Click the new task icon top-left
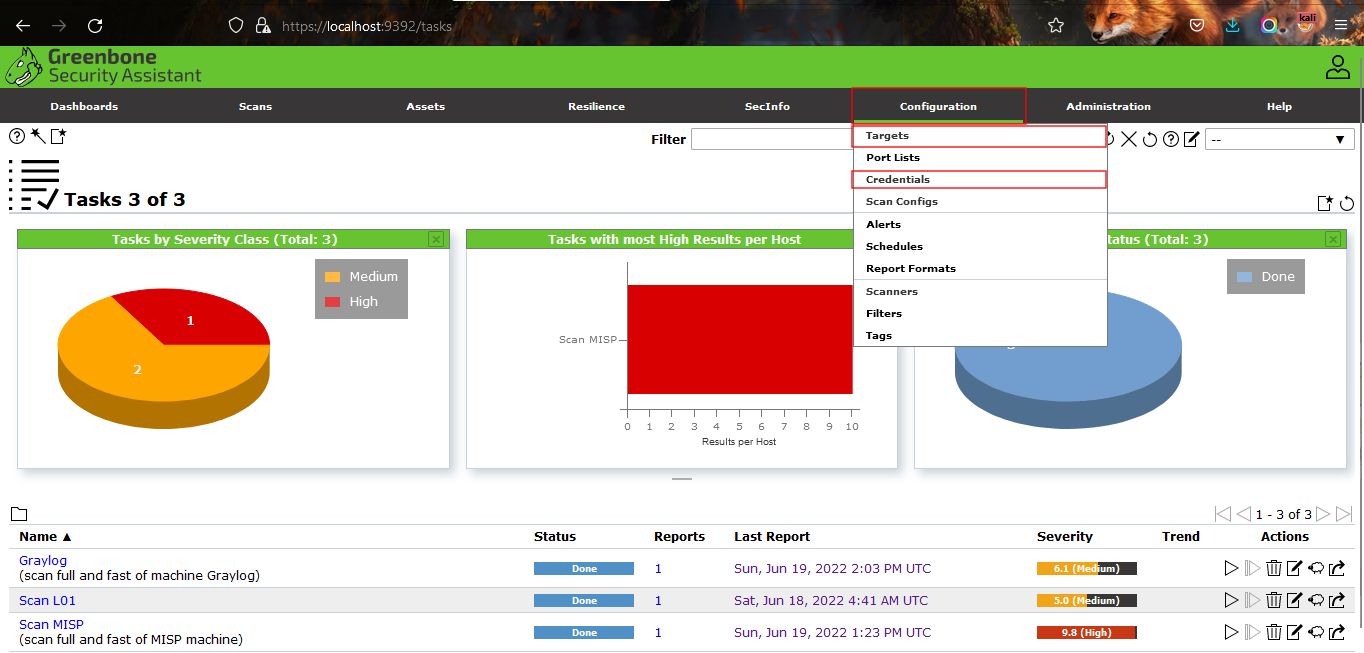Image resolution: width=1364 pixels, height=653 pixels. [x=59, y=136]
